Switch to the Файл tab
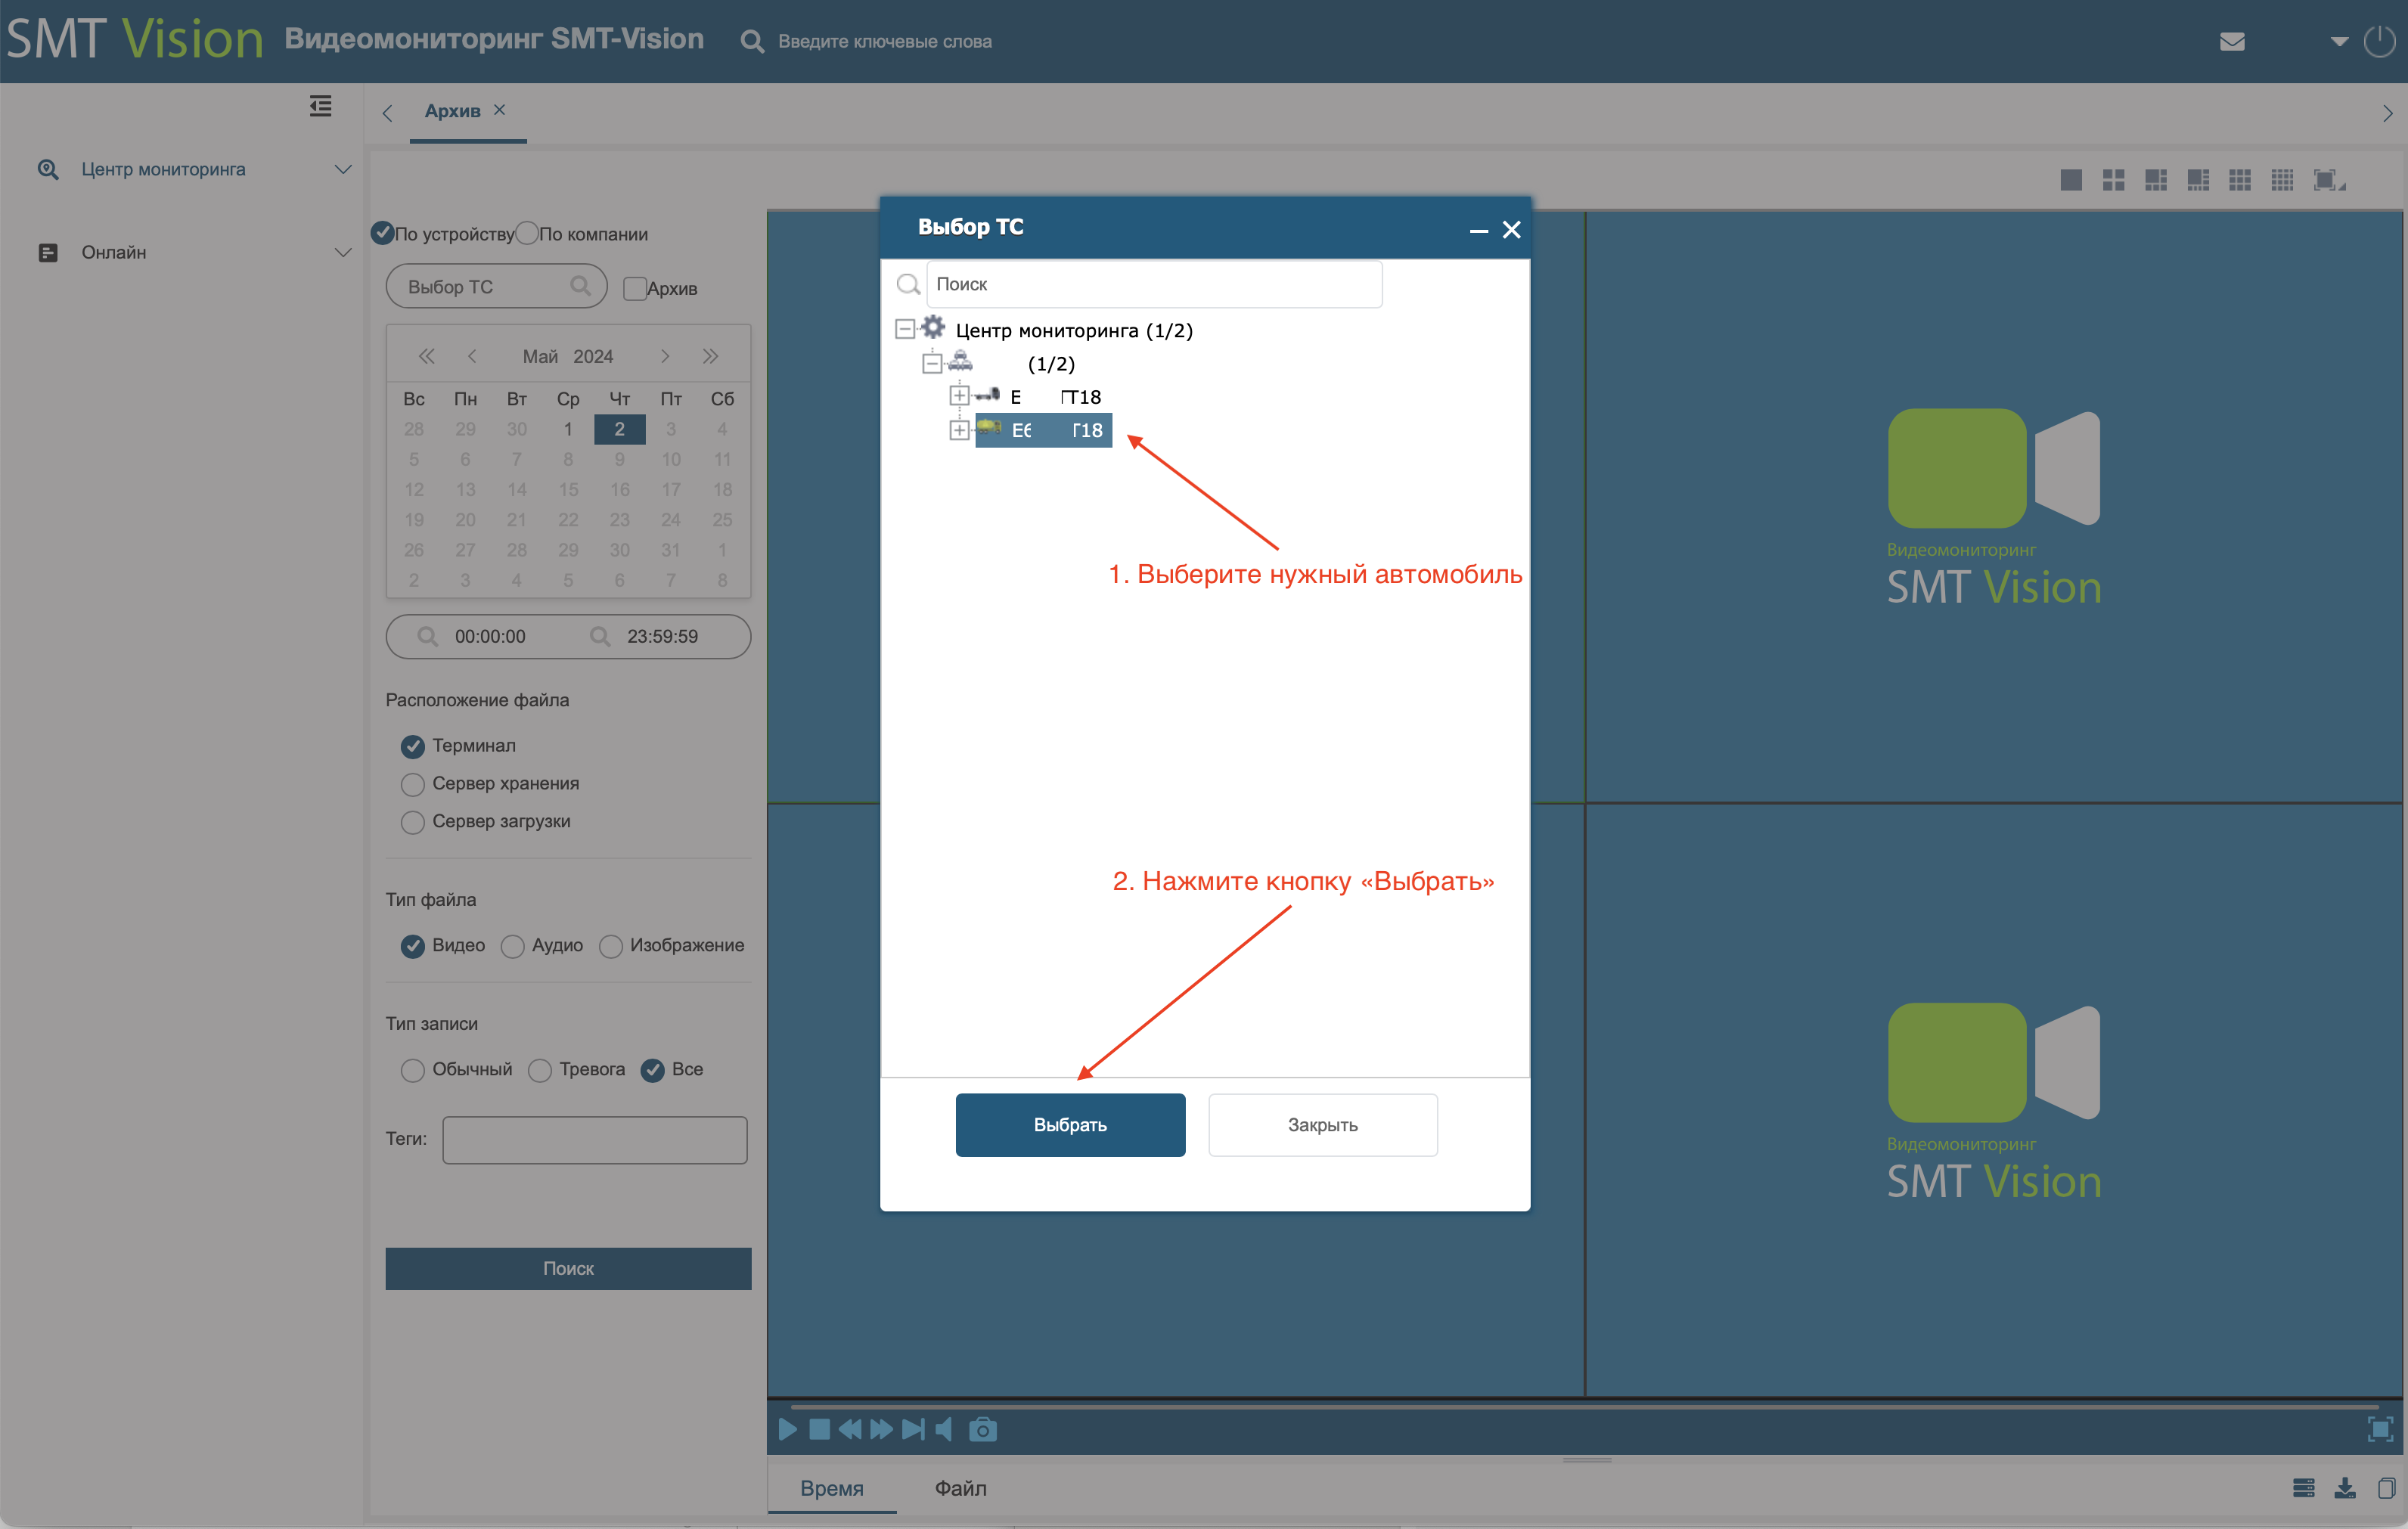Image resolution: width=2408 pixels, height=1529 pixels. point(960,1488)
